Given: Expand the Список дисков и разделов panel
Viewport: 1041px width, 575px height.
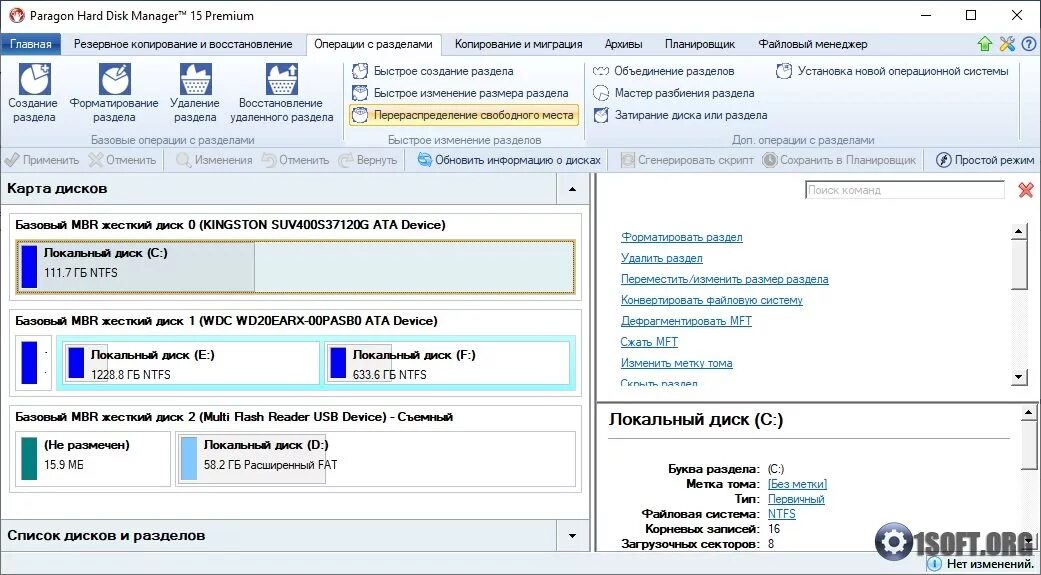Looking at the screenshot, I should [x=572, y=536].
